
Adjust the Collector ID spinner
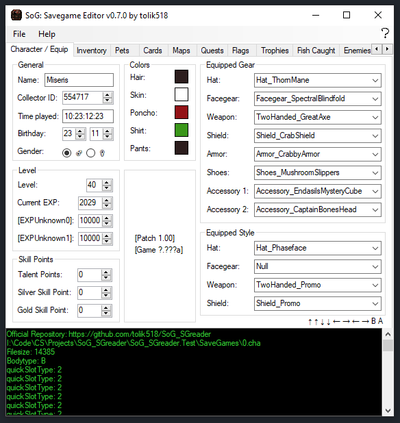[x=107, y=98]
